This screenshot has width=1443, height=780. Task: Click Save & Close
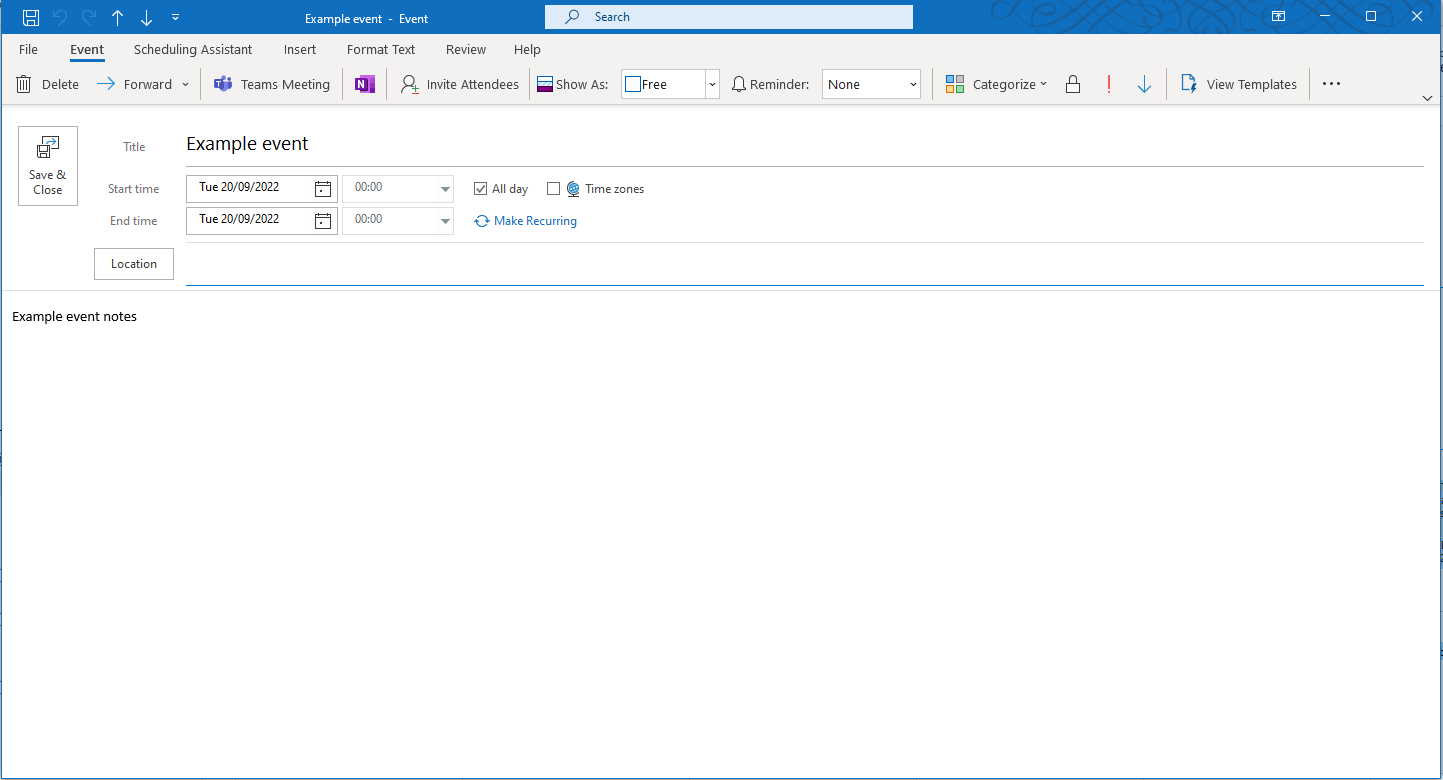[48, 166]
